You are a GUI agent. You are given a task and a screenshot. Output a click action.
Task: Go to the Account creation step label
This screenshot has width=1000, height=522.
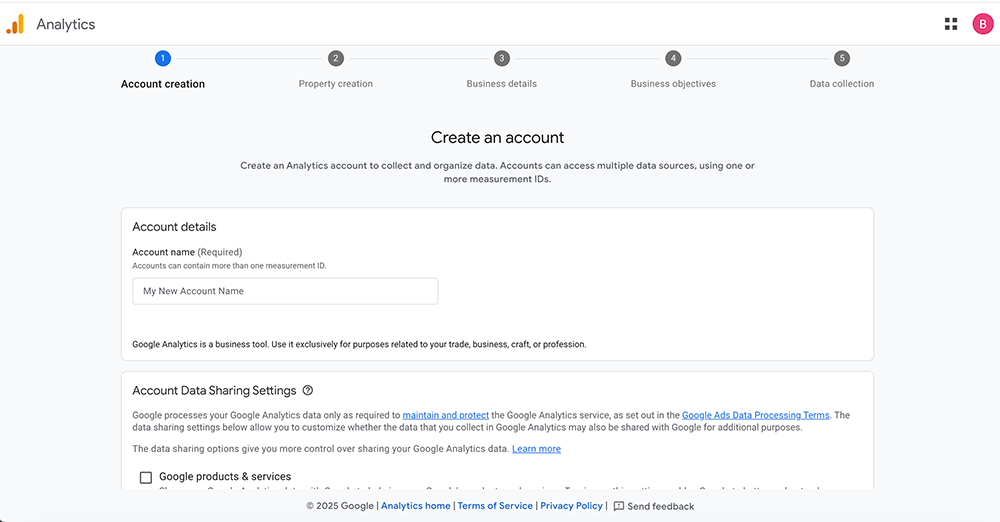tap(163, 84)
